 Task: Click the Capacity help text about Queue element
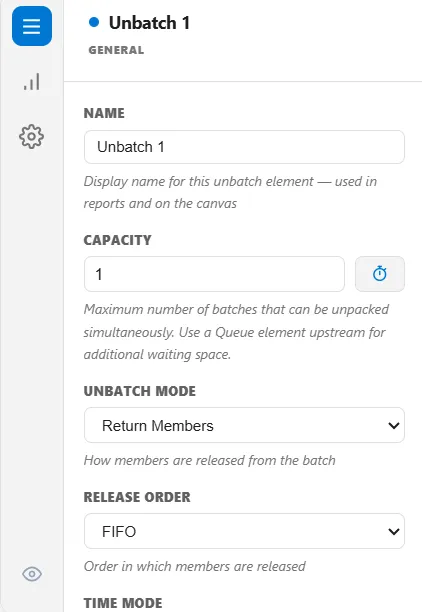pyautogui.click(x=235, y=332)
